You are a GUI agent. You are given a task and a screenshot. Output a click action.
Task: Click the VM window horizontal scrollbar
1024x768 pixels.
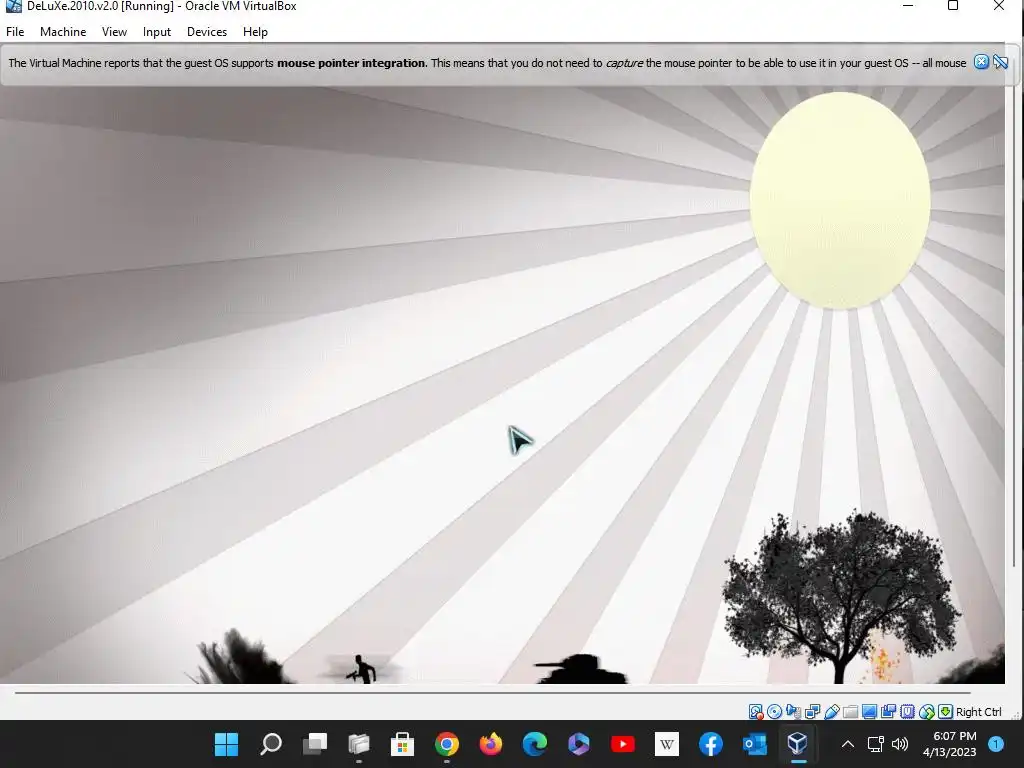(x=492, y=692)
